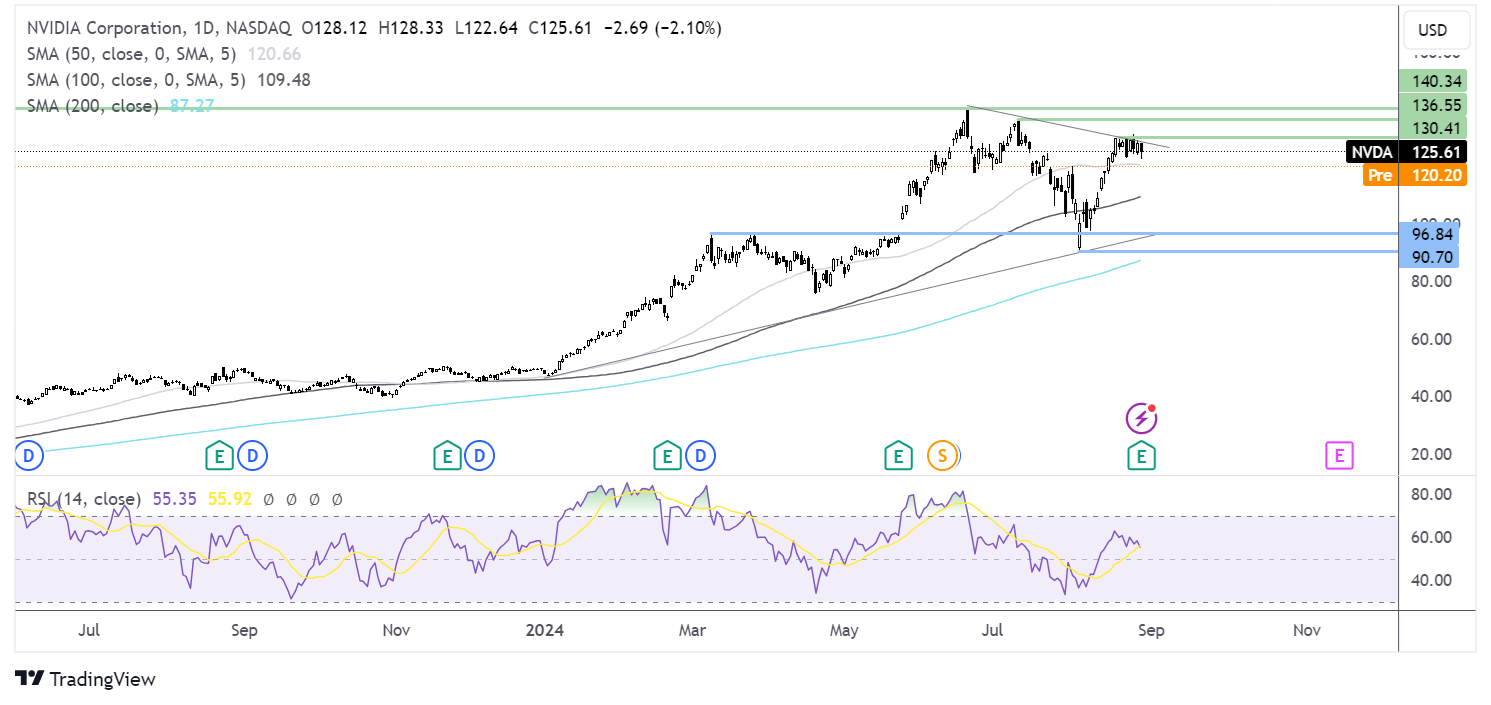Click the SMA 50 value 120.66
This screenshot has width=1491, height=705.
point(274,54)
